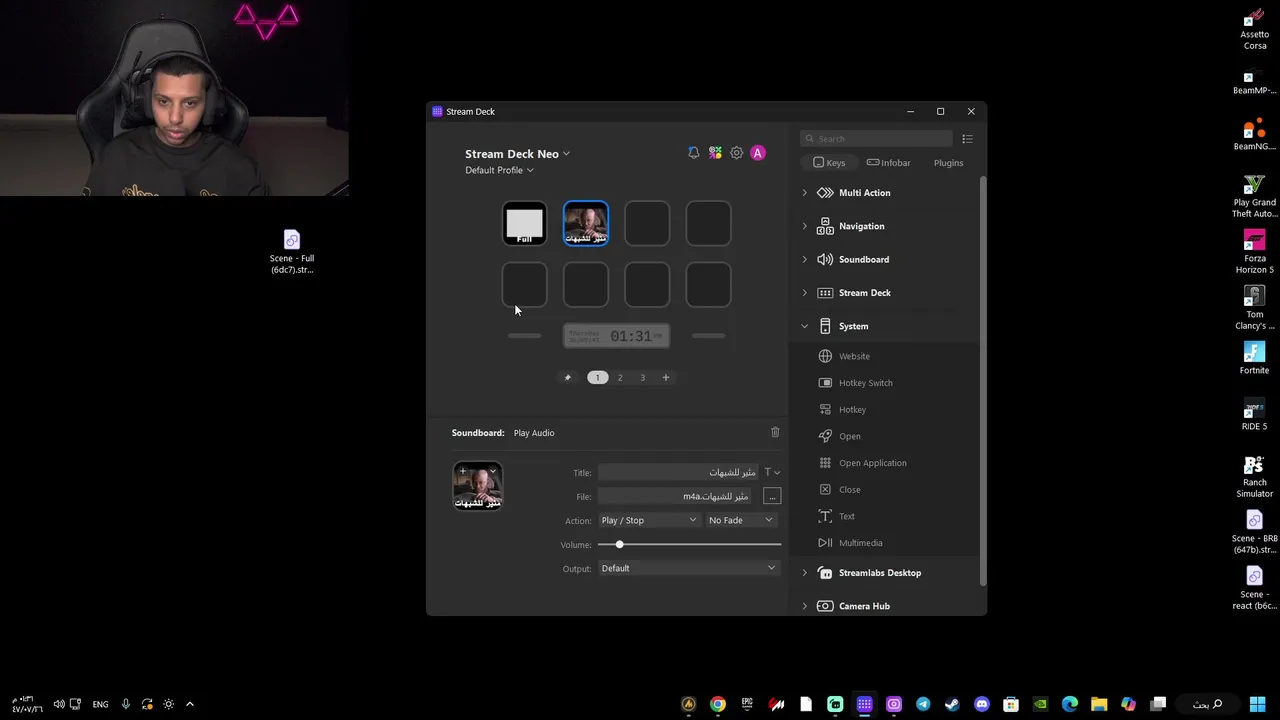
Task: Click the Infobar clock display 01:31
Action: 616,336
